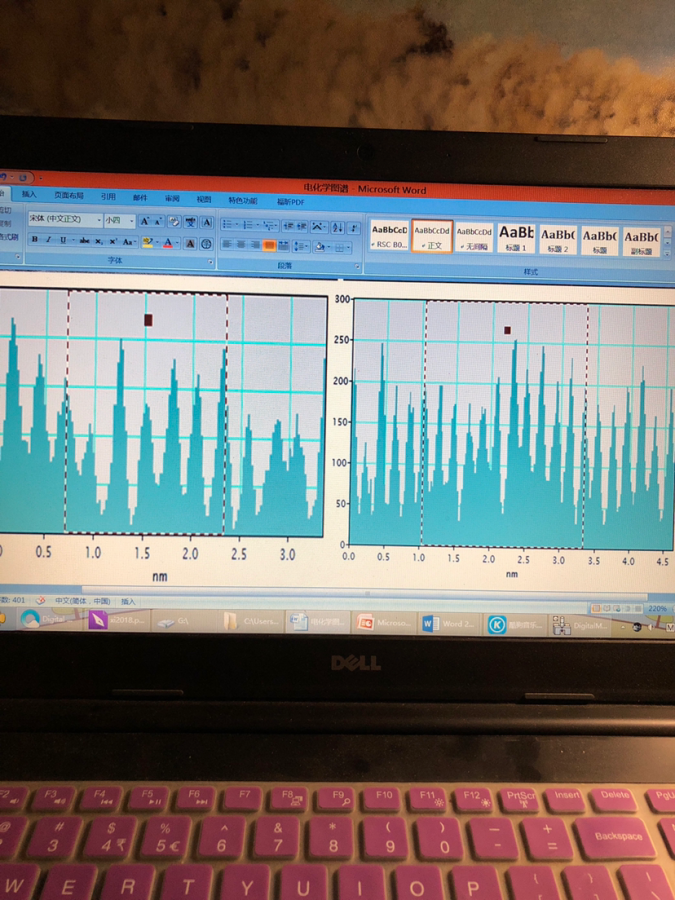Viewport: 675px width, 900px height.
Task: Apply subscript formatting
Action: point(99,241)
